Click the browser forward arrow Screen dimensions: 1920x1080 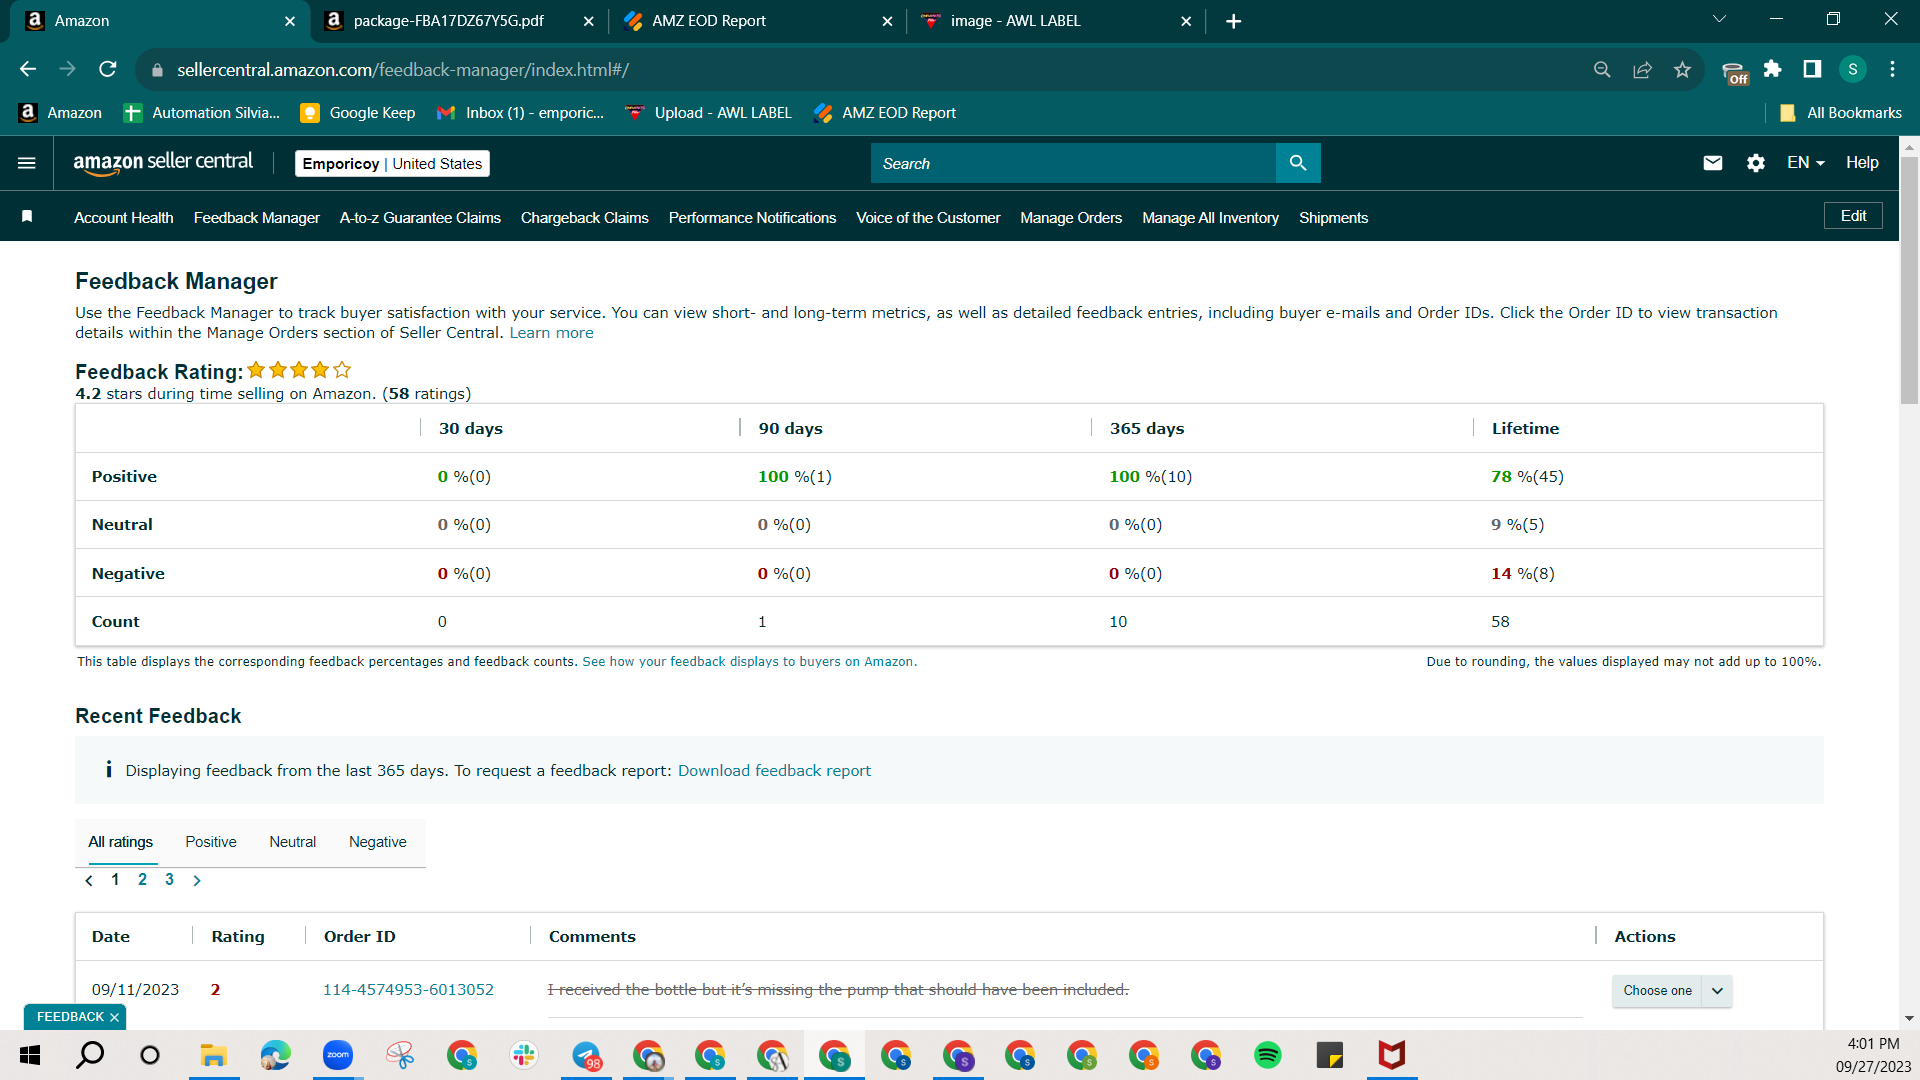(x=68, y=69)
